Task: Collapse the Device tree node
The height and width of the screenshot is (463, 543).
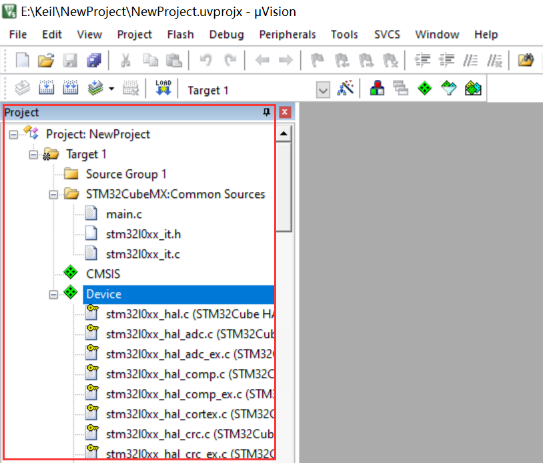Action: click(x=53, y=295)
